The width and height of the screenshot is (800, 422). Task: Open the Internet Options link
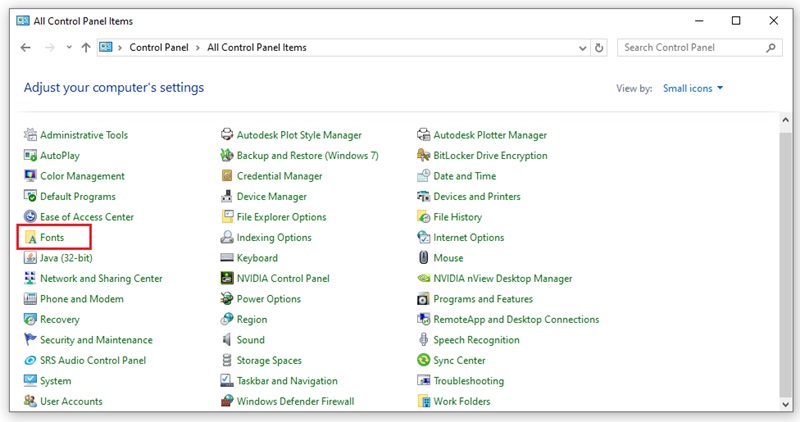coord(469,237)
